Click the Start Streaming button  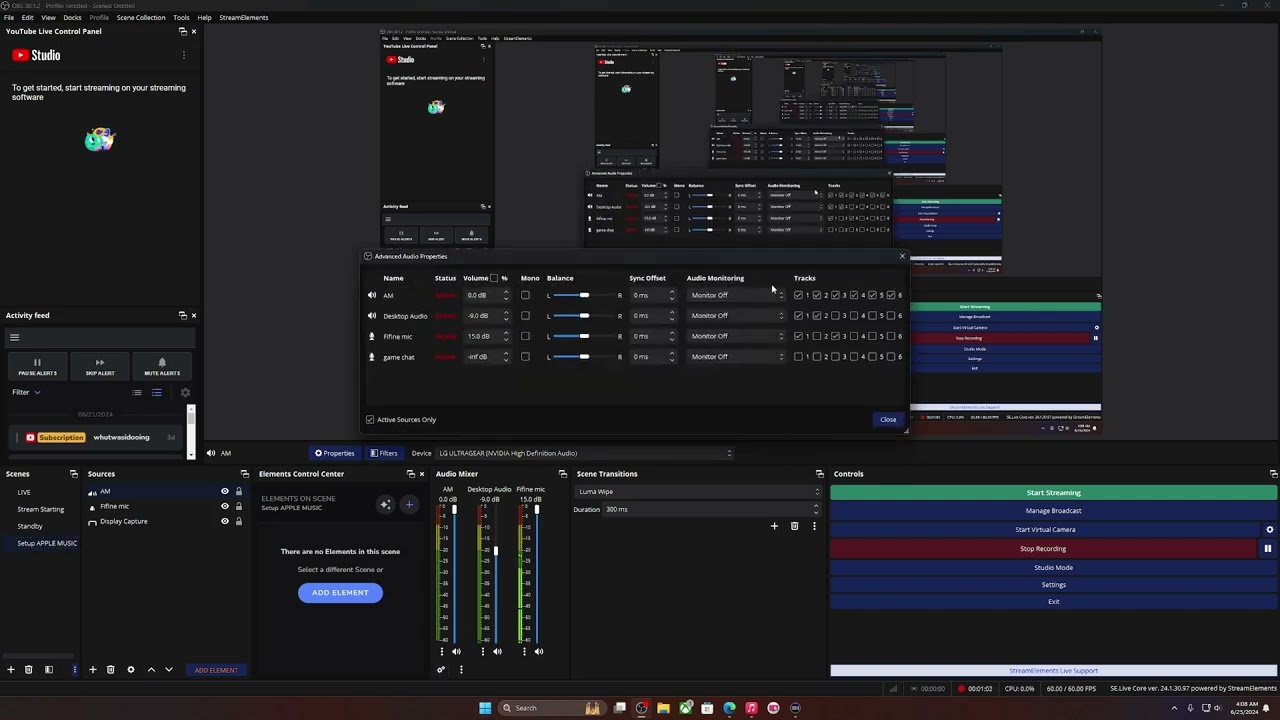click(x=1053, y=493)
